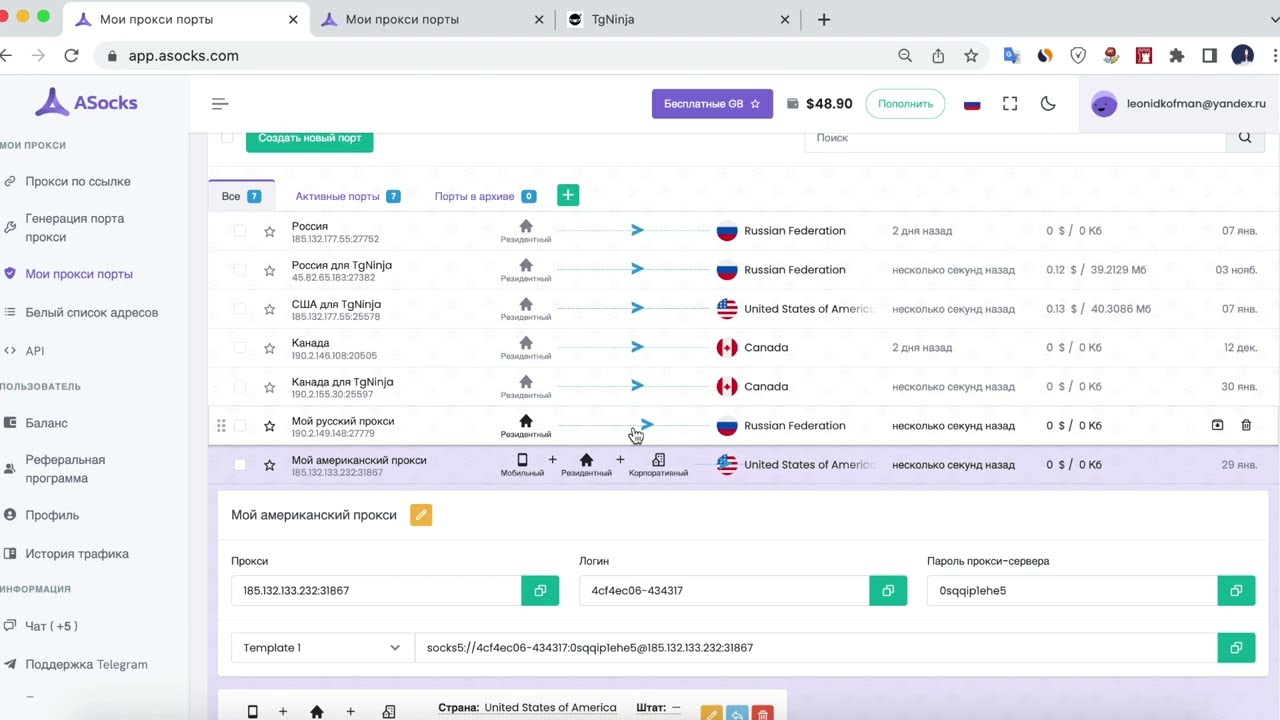This screenshot has width=1280, height=720.
Task: Bookmark page with star in address bar
Action: pos(971,56)
